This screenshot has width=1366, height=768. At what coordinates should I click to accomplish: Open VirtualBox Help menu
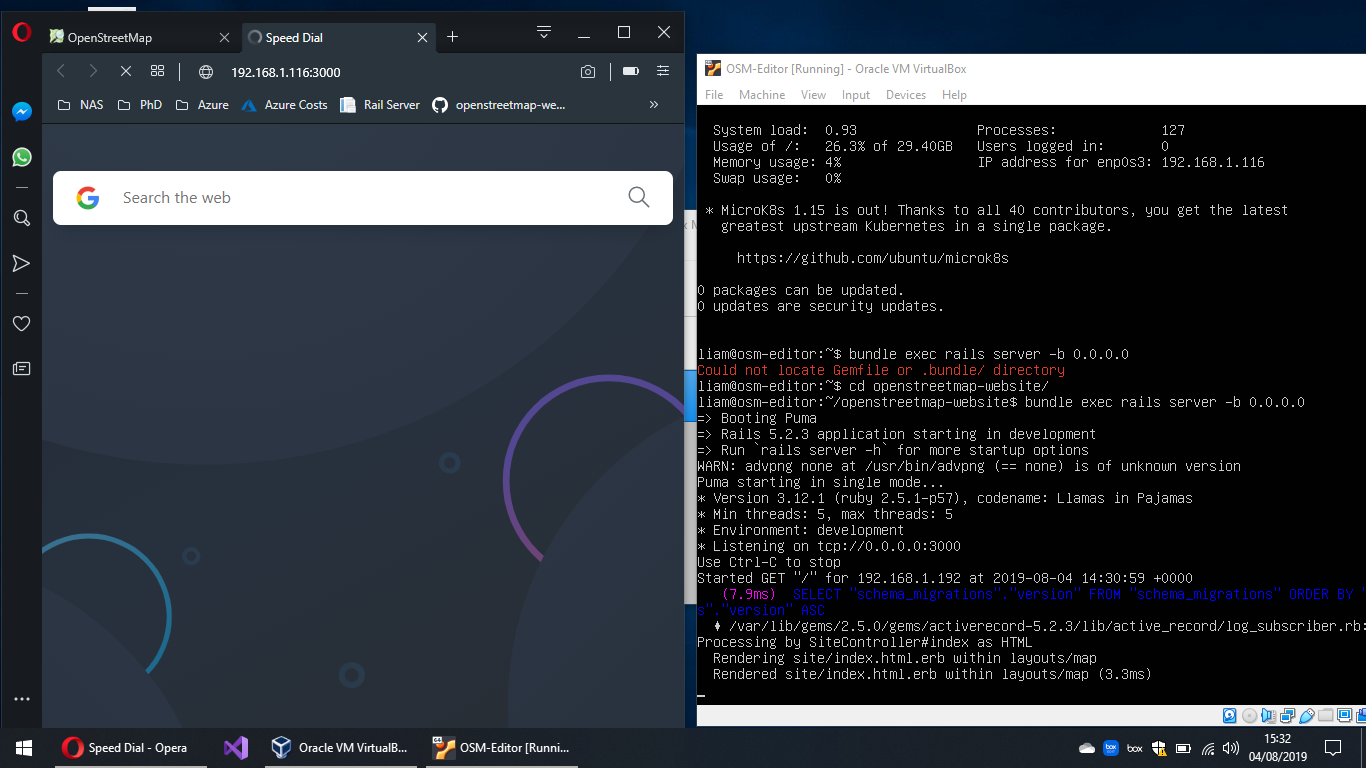[x=954, y=95]
